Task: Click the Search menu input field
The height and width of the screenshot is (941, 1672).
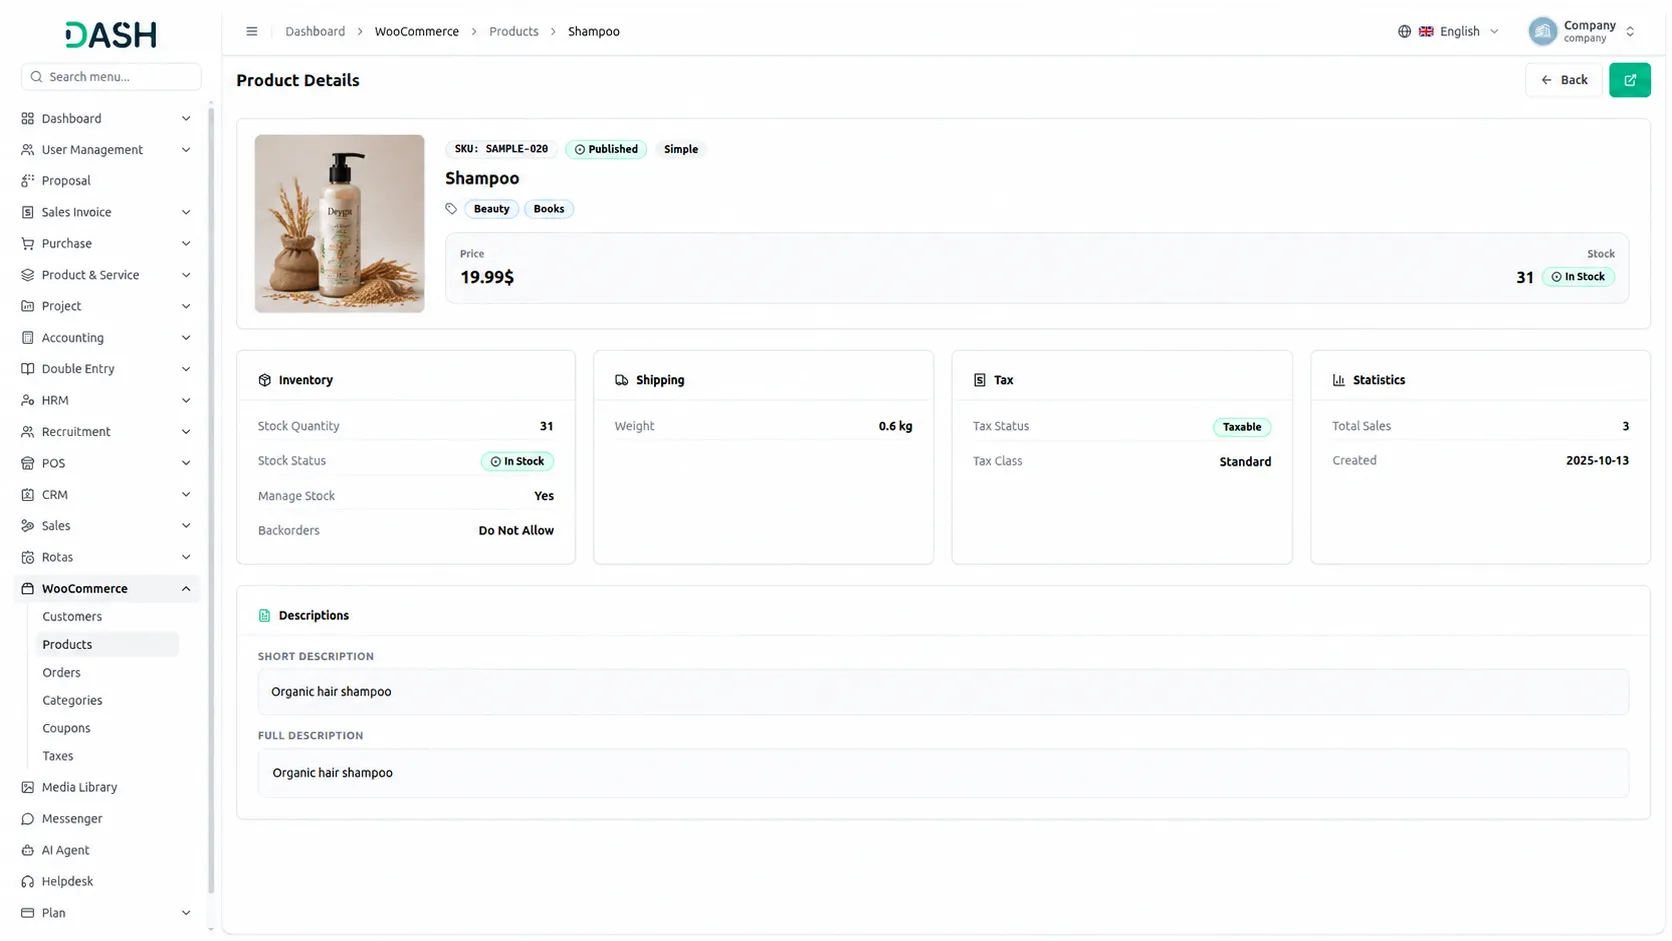Action: pos(111,77)
